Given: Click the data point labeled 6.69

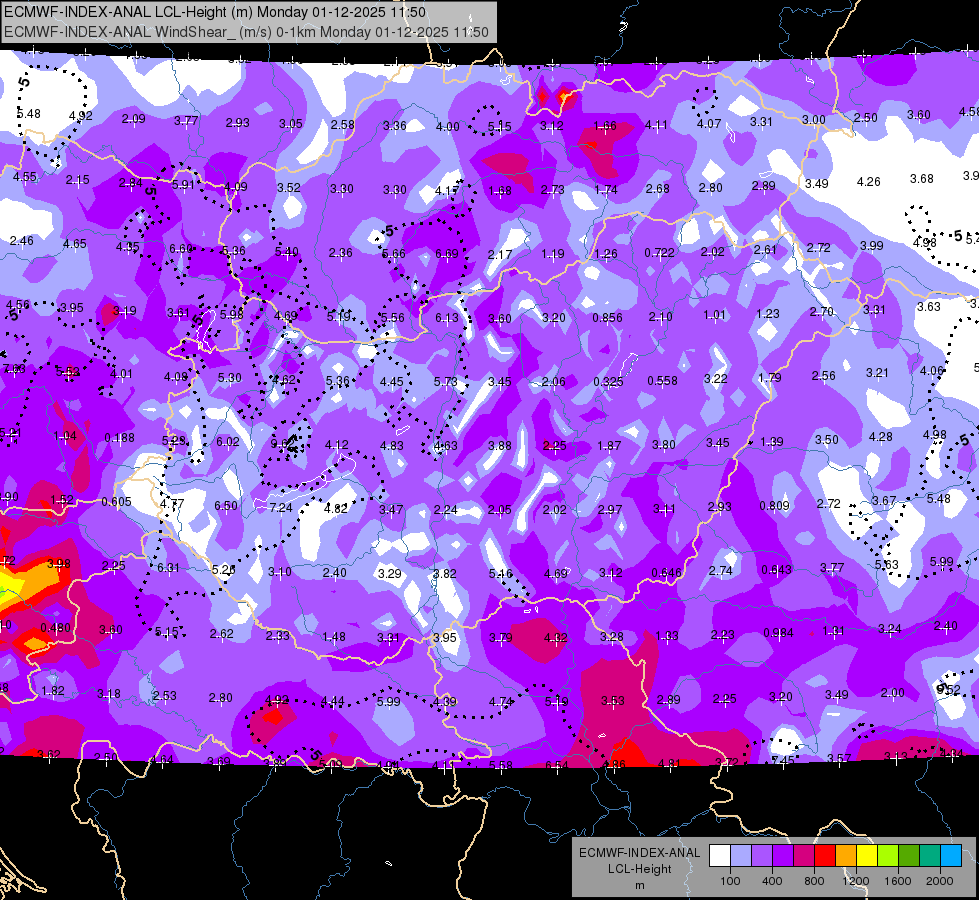Looking at the screenshot, I should click(446, 254).
